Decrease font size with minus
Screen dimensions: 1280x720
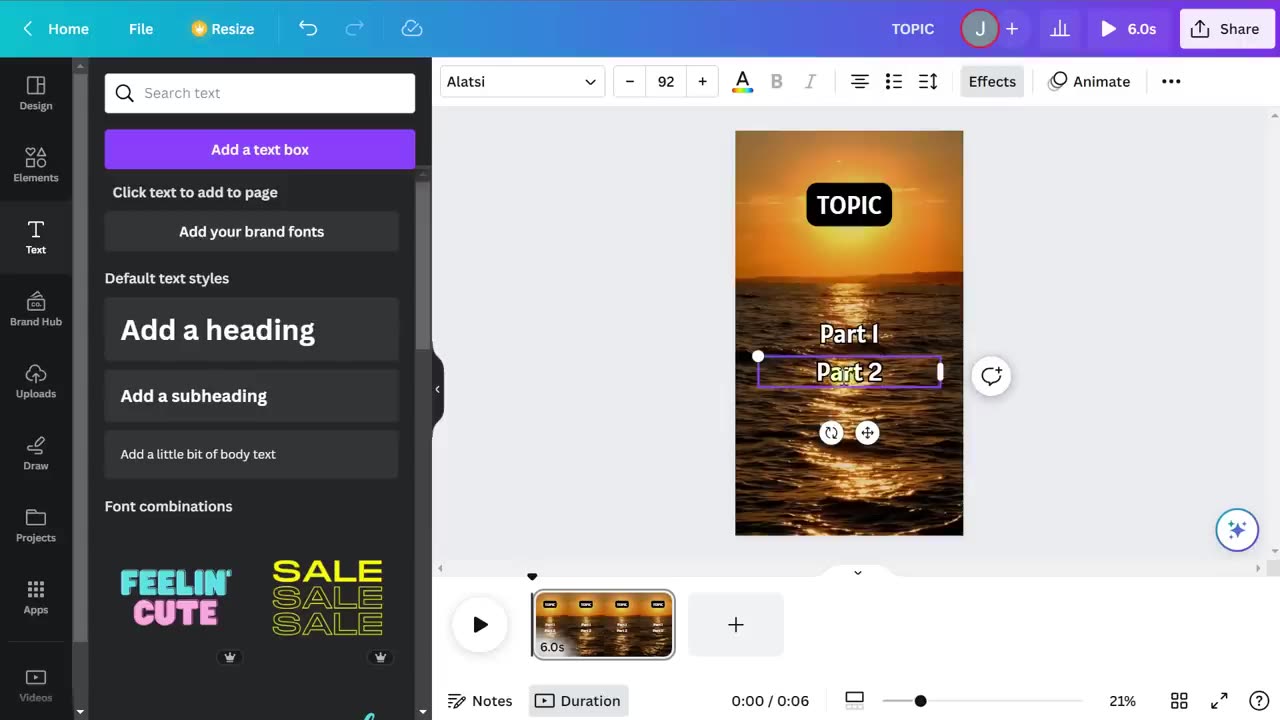point(630,82)
